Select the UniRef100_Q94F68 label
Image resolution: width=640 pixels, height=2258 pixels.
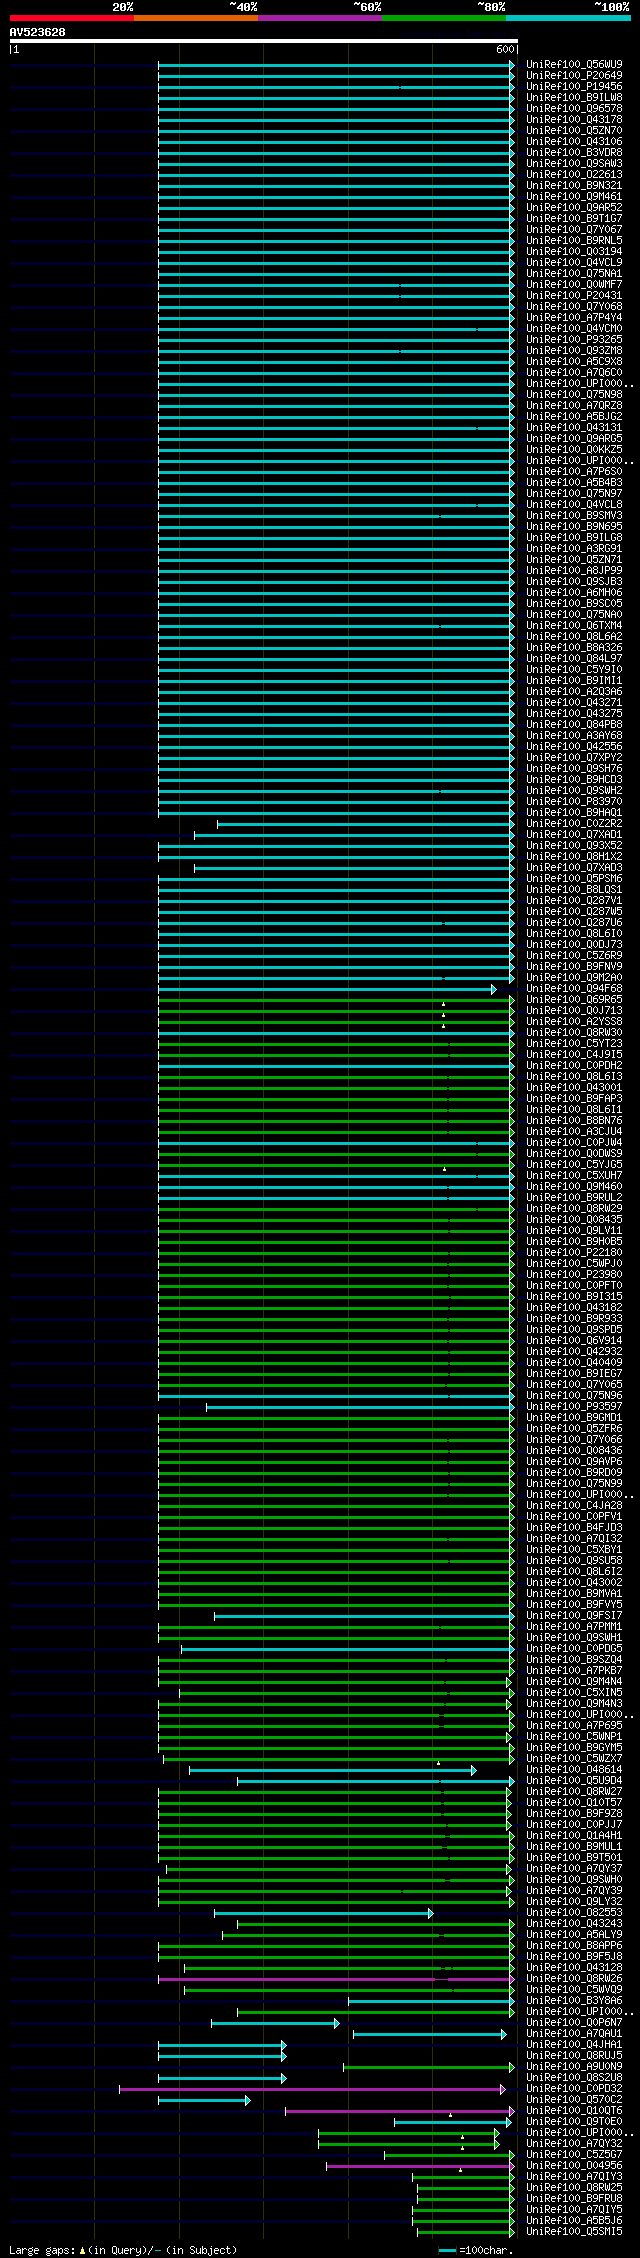pos(574,988)
